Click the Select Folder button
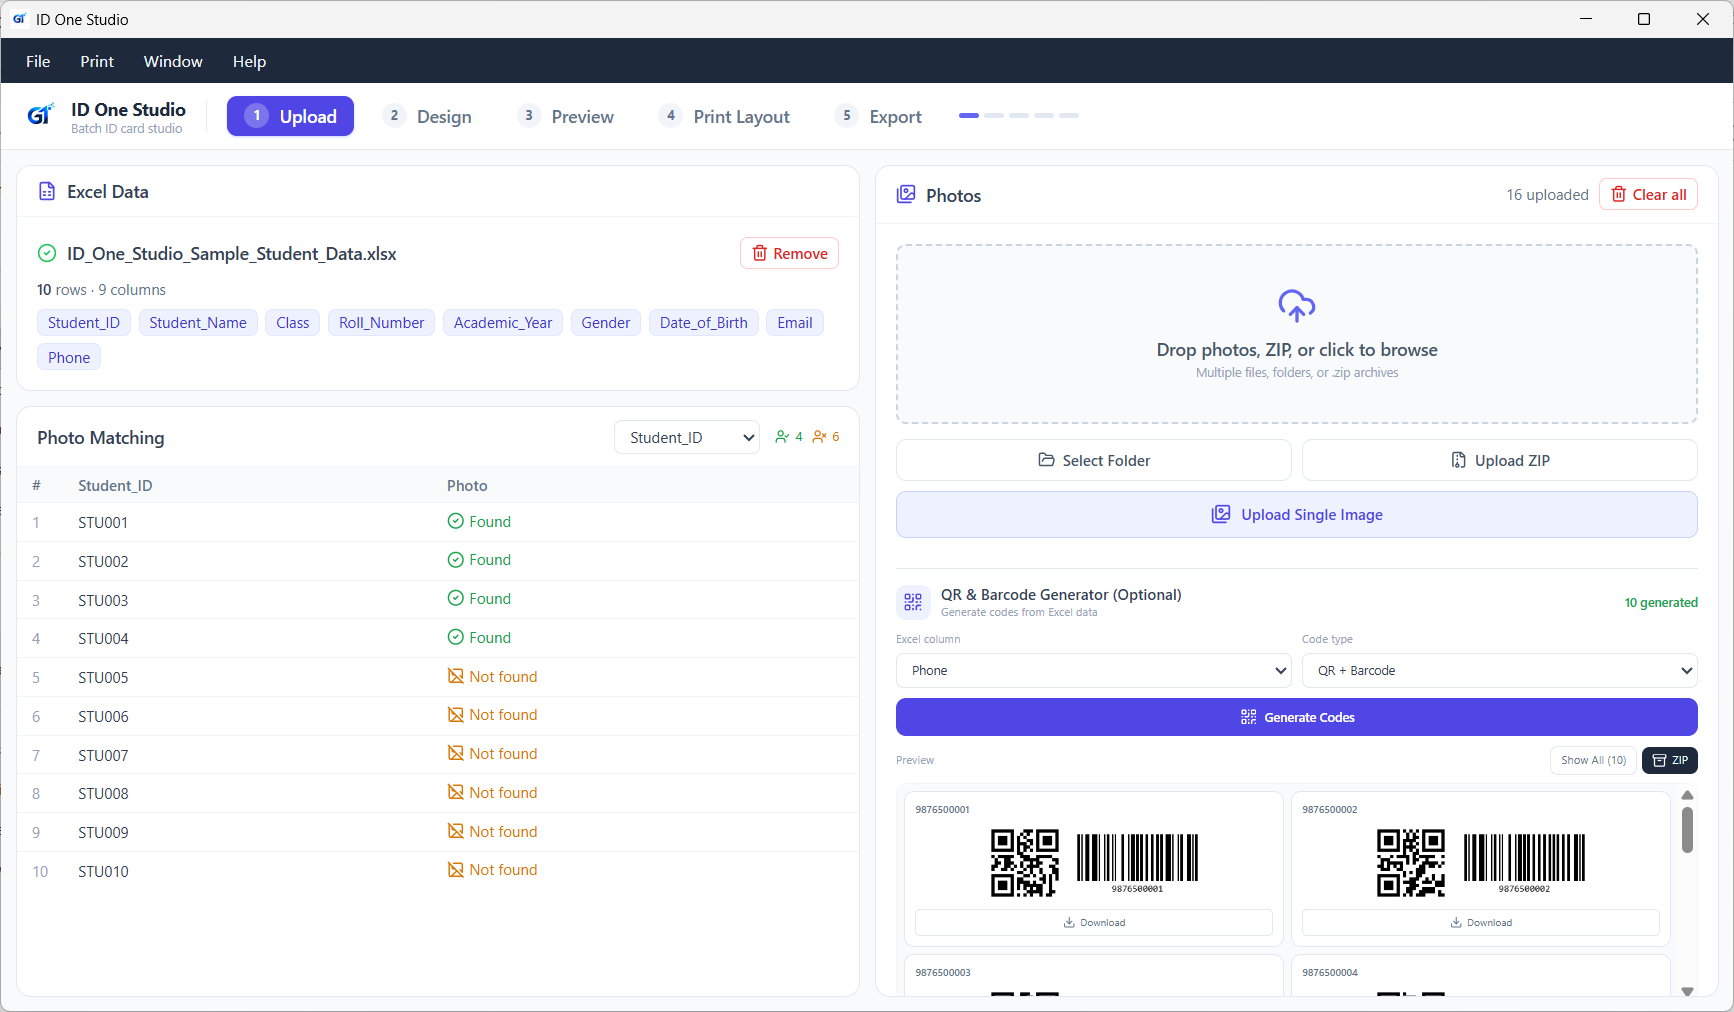The height and width of the screenshot is (1012, 1734). coord(1094,460)
